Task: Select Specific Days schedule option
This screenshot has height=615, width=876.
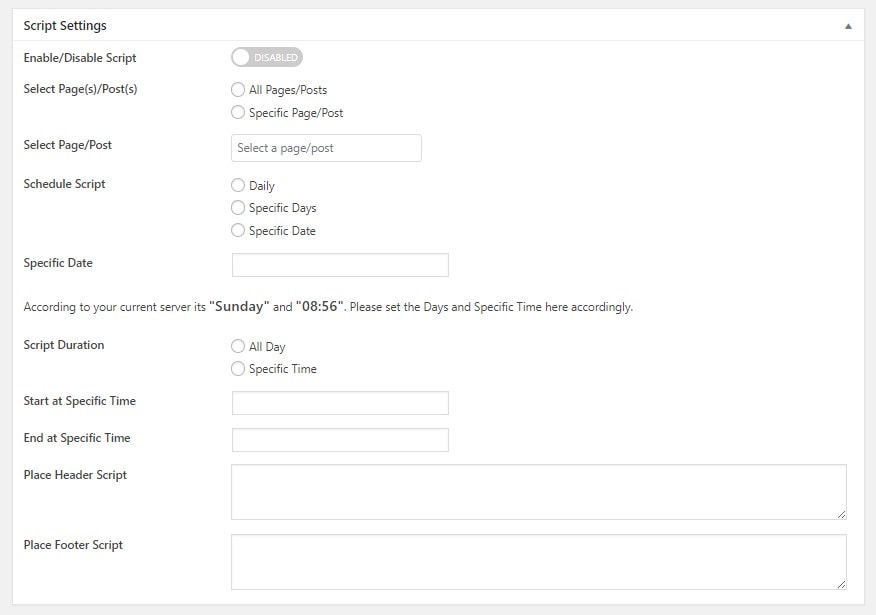Action: [x=238, y=208]
